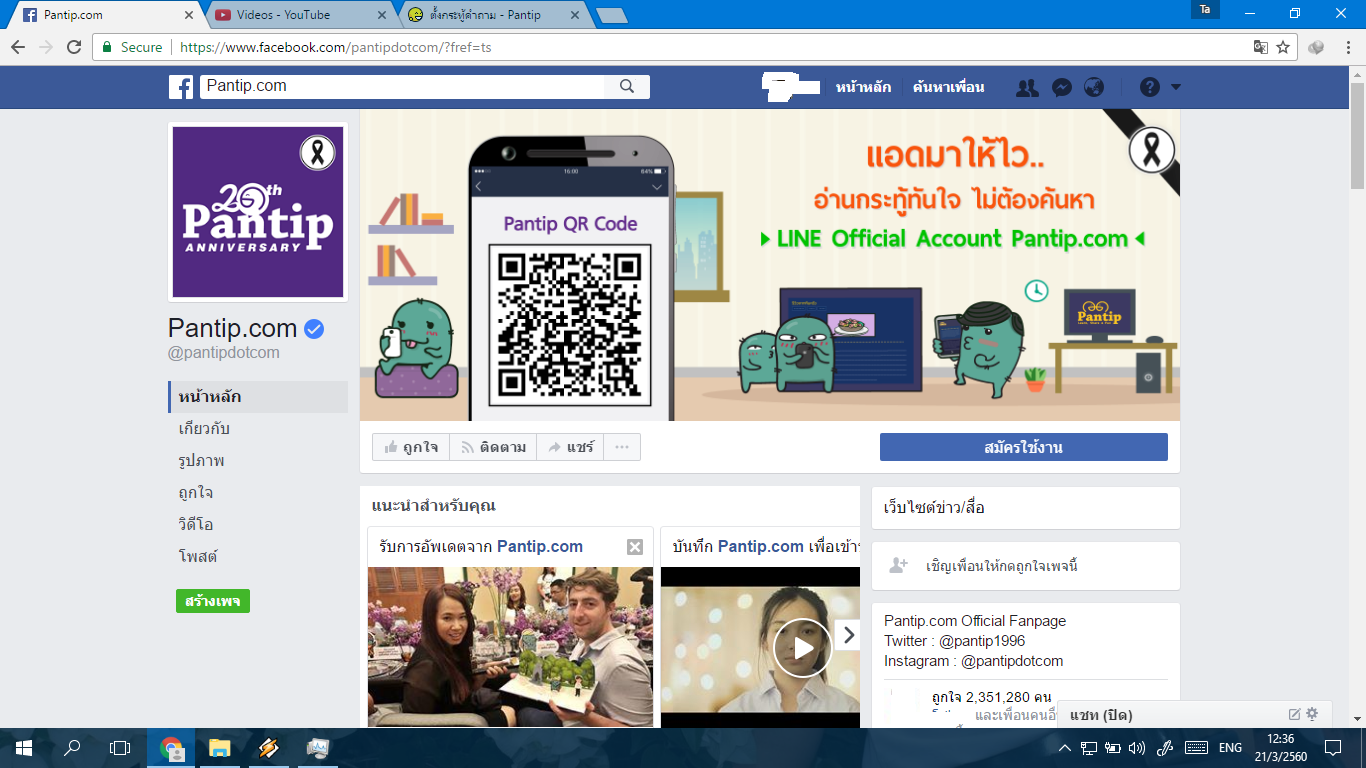Screen dimensions: 1366x768
Task: Open the three-dot more options button
Action: point(622,447)
